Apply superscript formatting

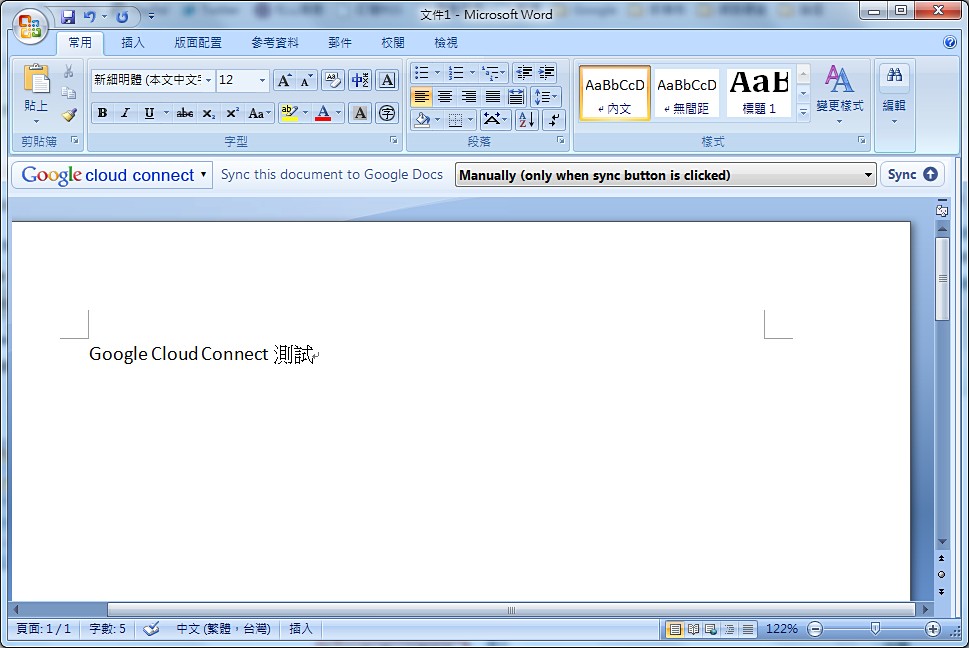232,113
